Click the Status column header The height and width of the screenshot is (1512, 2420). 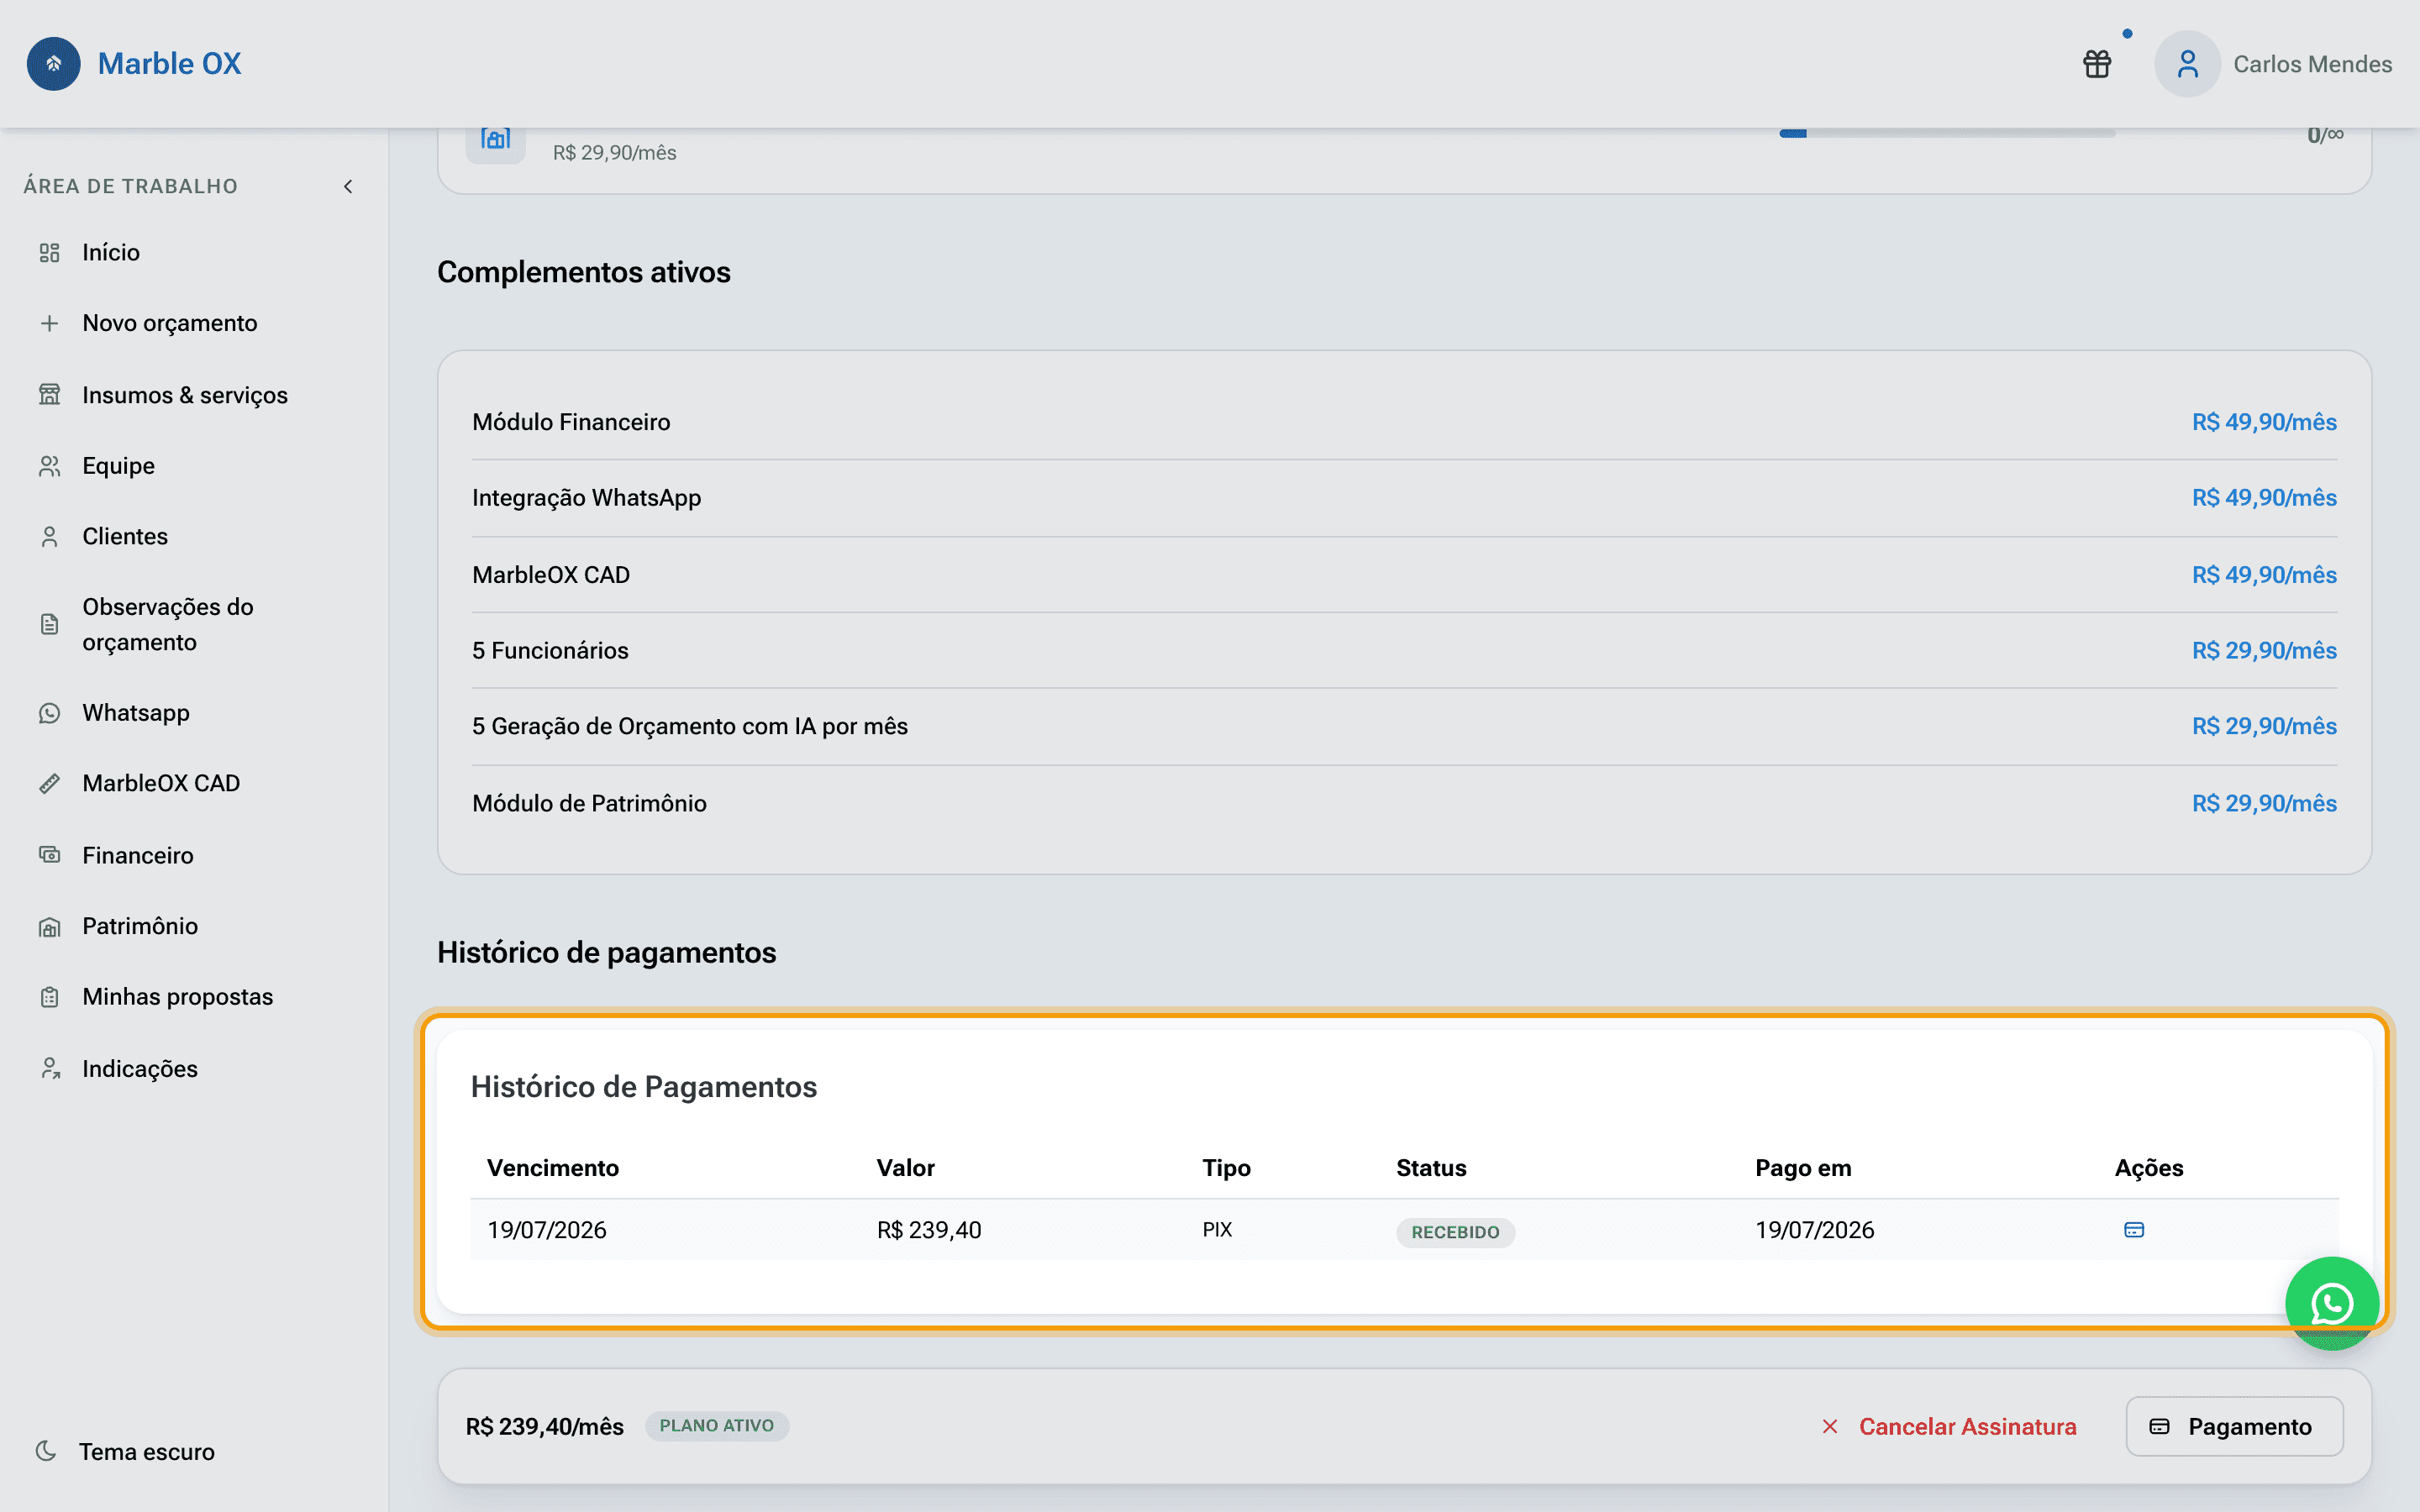click(x=1431, y=1168)
